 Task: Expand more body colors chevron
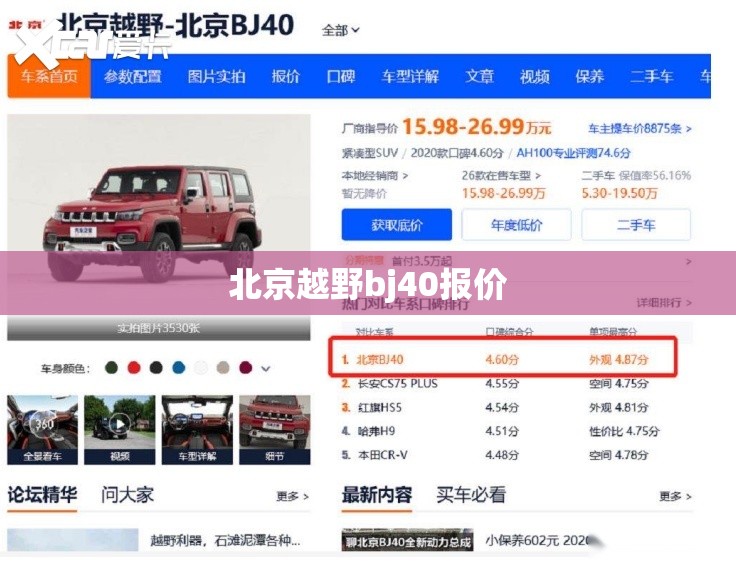266,368
